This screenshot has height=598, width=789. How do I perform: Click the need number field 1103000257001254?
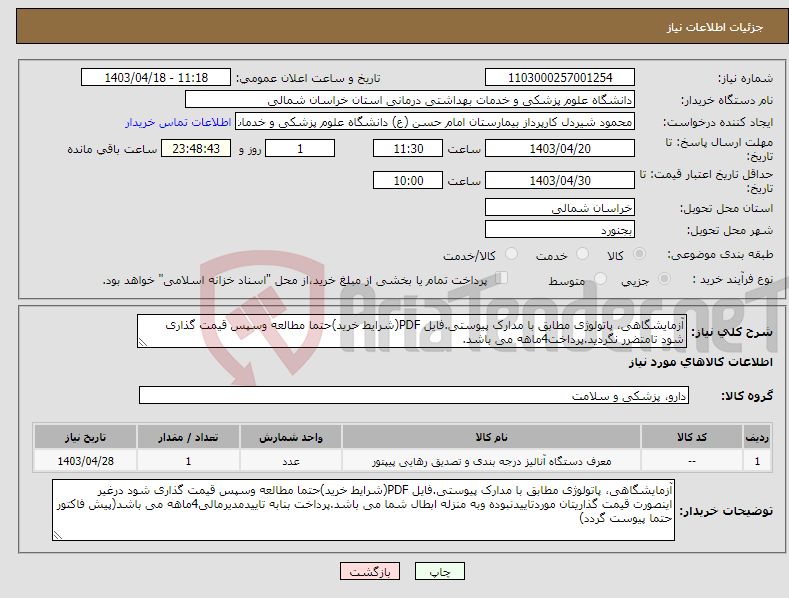[x=560, y=78]
